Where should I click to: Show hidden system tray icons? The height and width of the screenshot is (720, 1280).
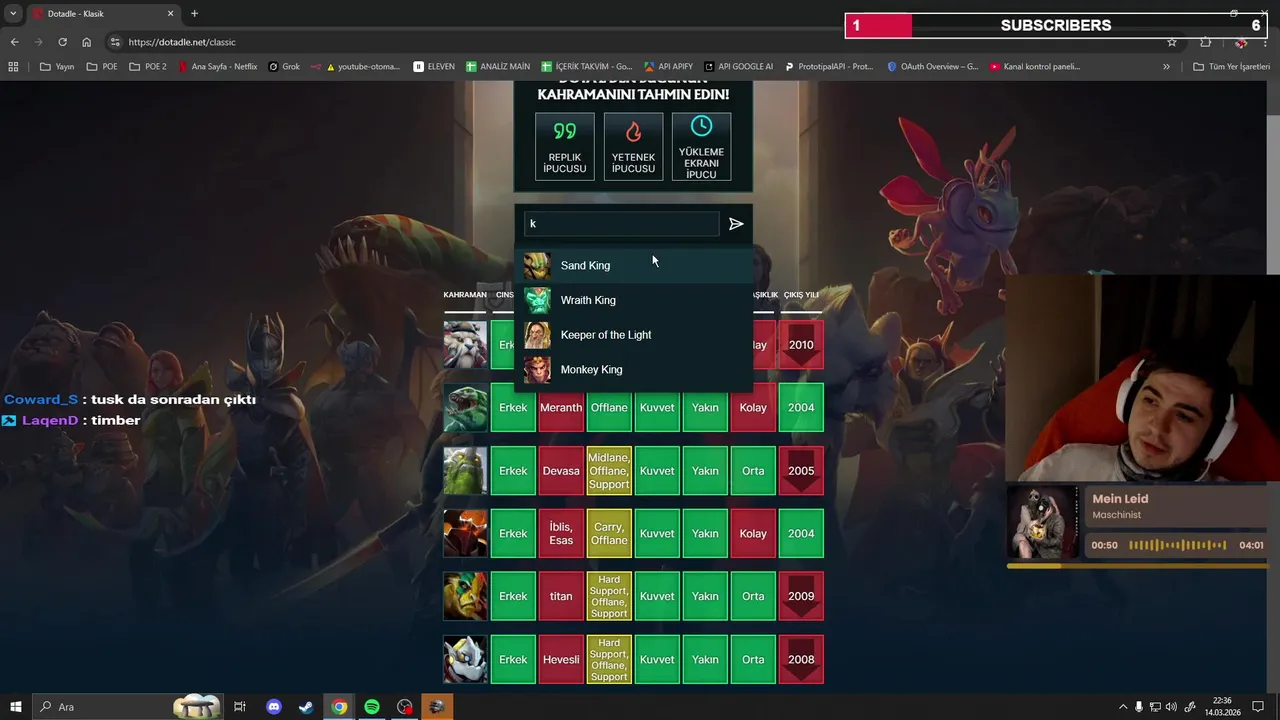(x=1123, y=707)
